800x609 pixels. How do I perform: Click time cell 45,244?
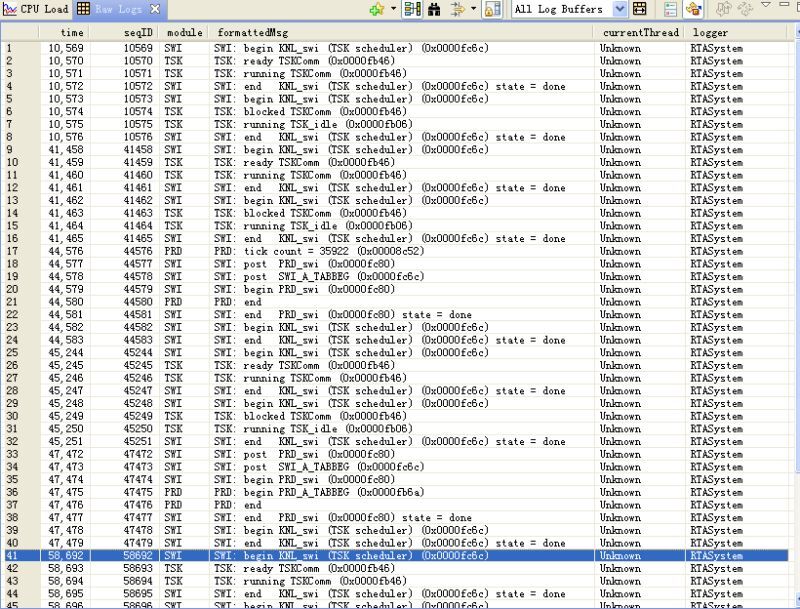66,352
